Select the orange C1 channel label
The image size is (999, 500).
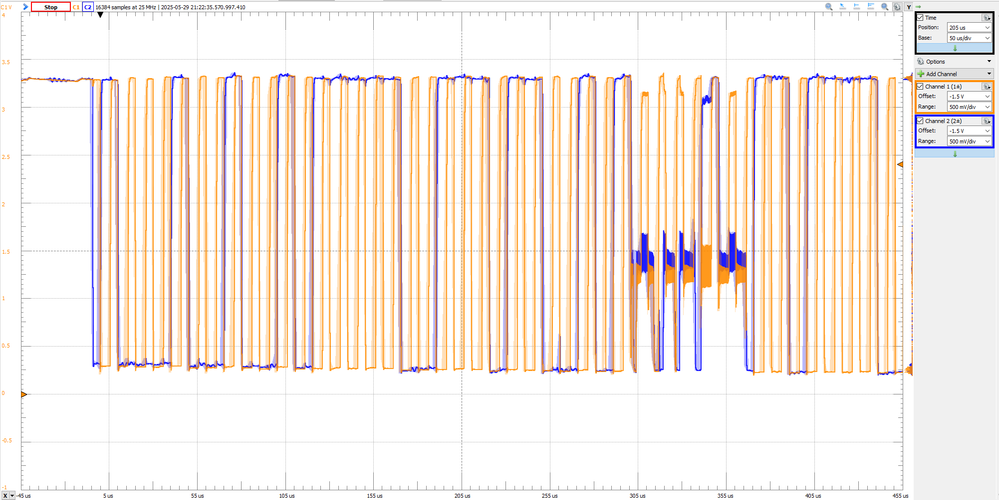pyautogui.click(x=76, y=7)
